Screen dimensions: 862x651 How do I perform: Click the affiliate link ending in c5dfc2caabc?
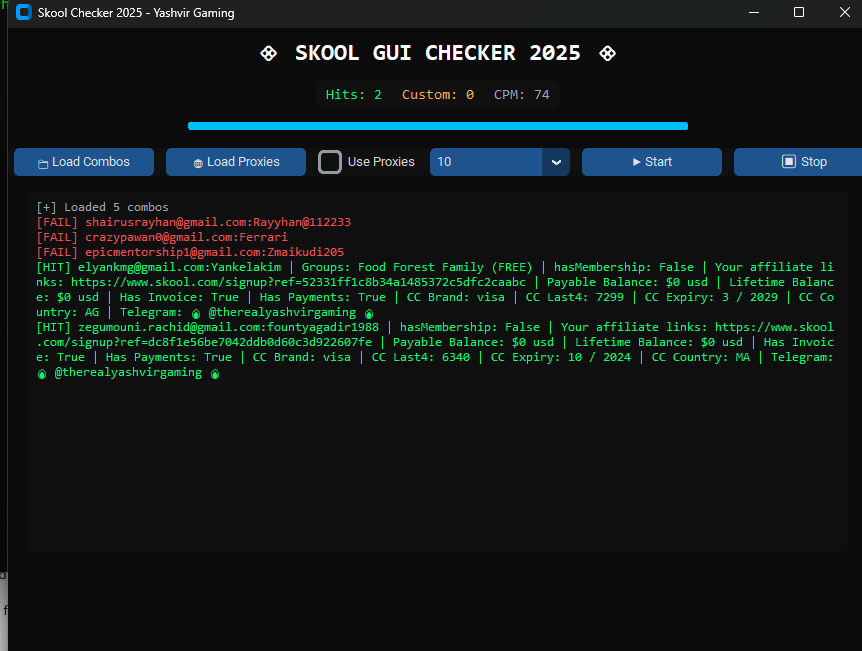298,282
